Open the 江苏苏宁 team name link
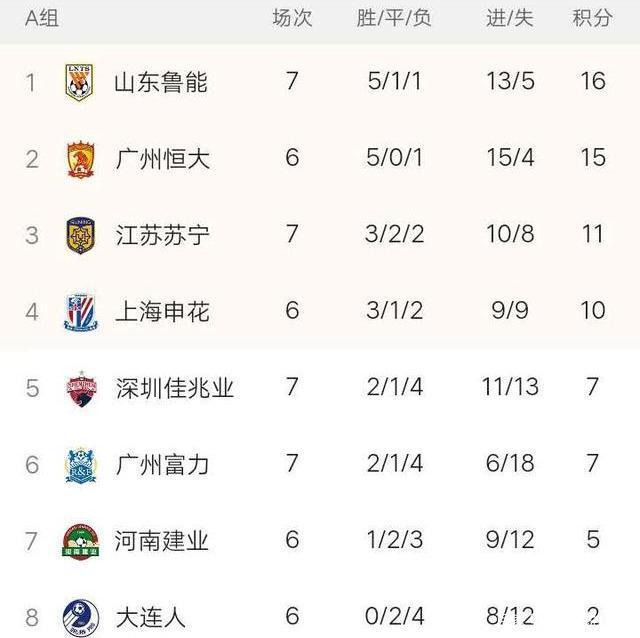 tap(162, 235)
